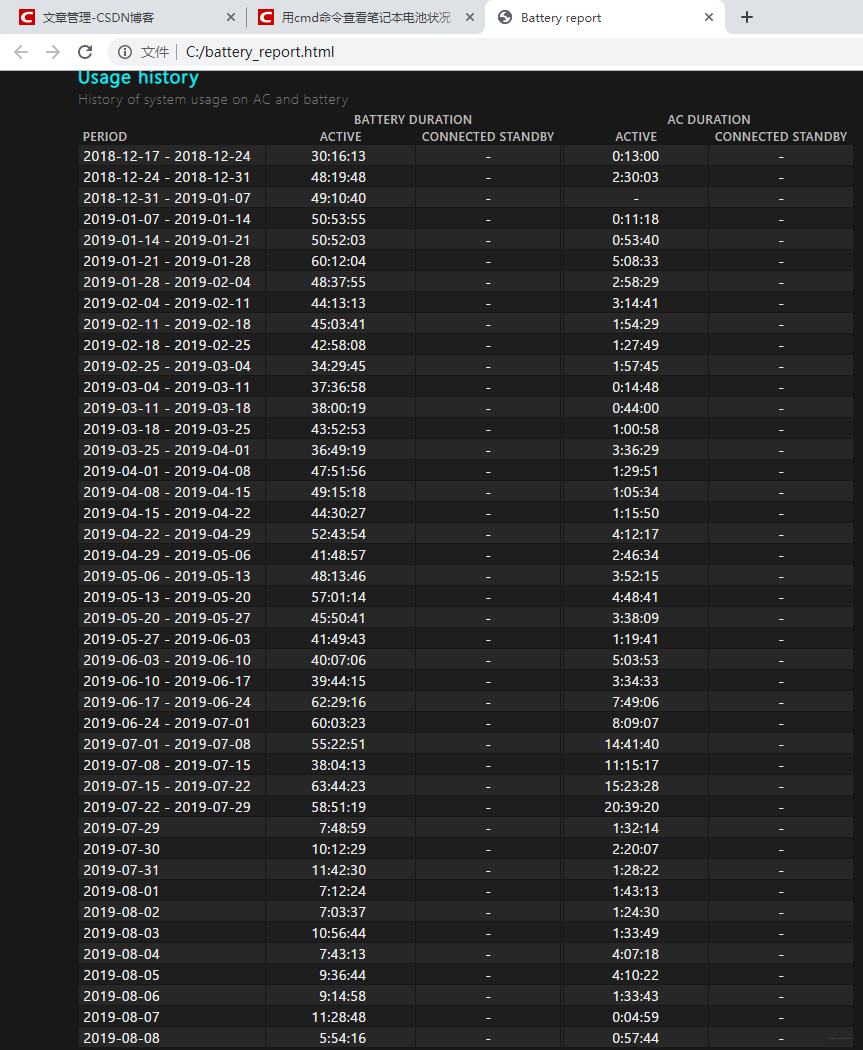Close the 用cmd命令查看笔记本电池状况 tab
The width and height of the screenshot is (863, 1050).
click(470, 17)
